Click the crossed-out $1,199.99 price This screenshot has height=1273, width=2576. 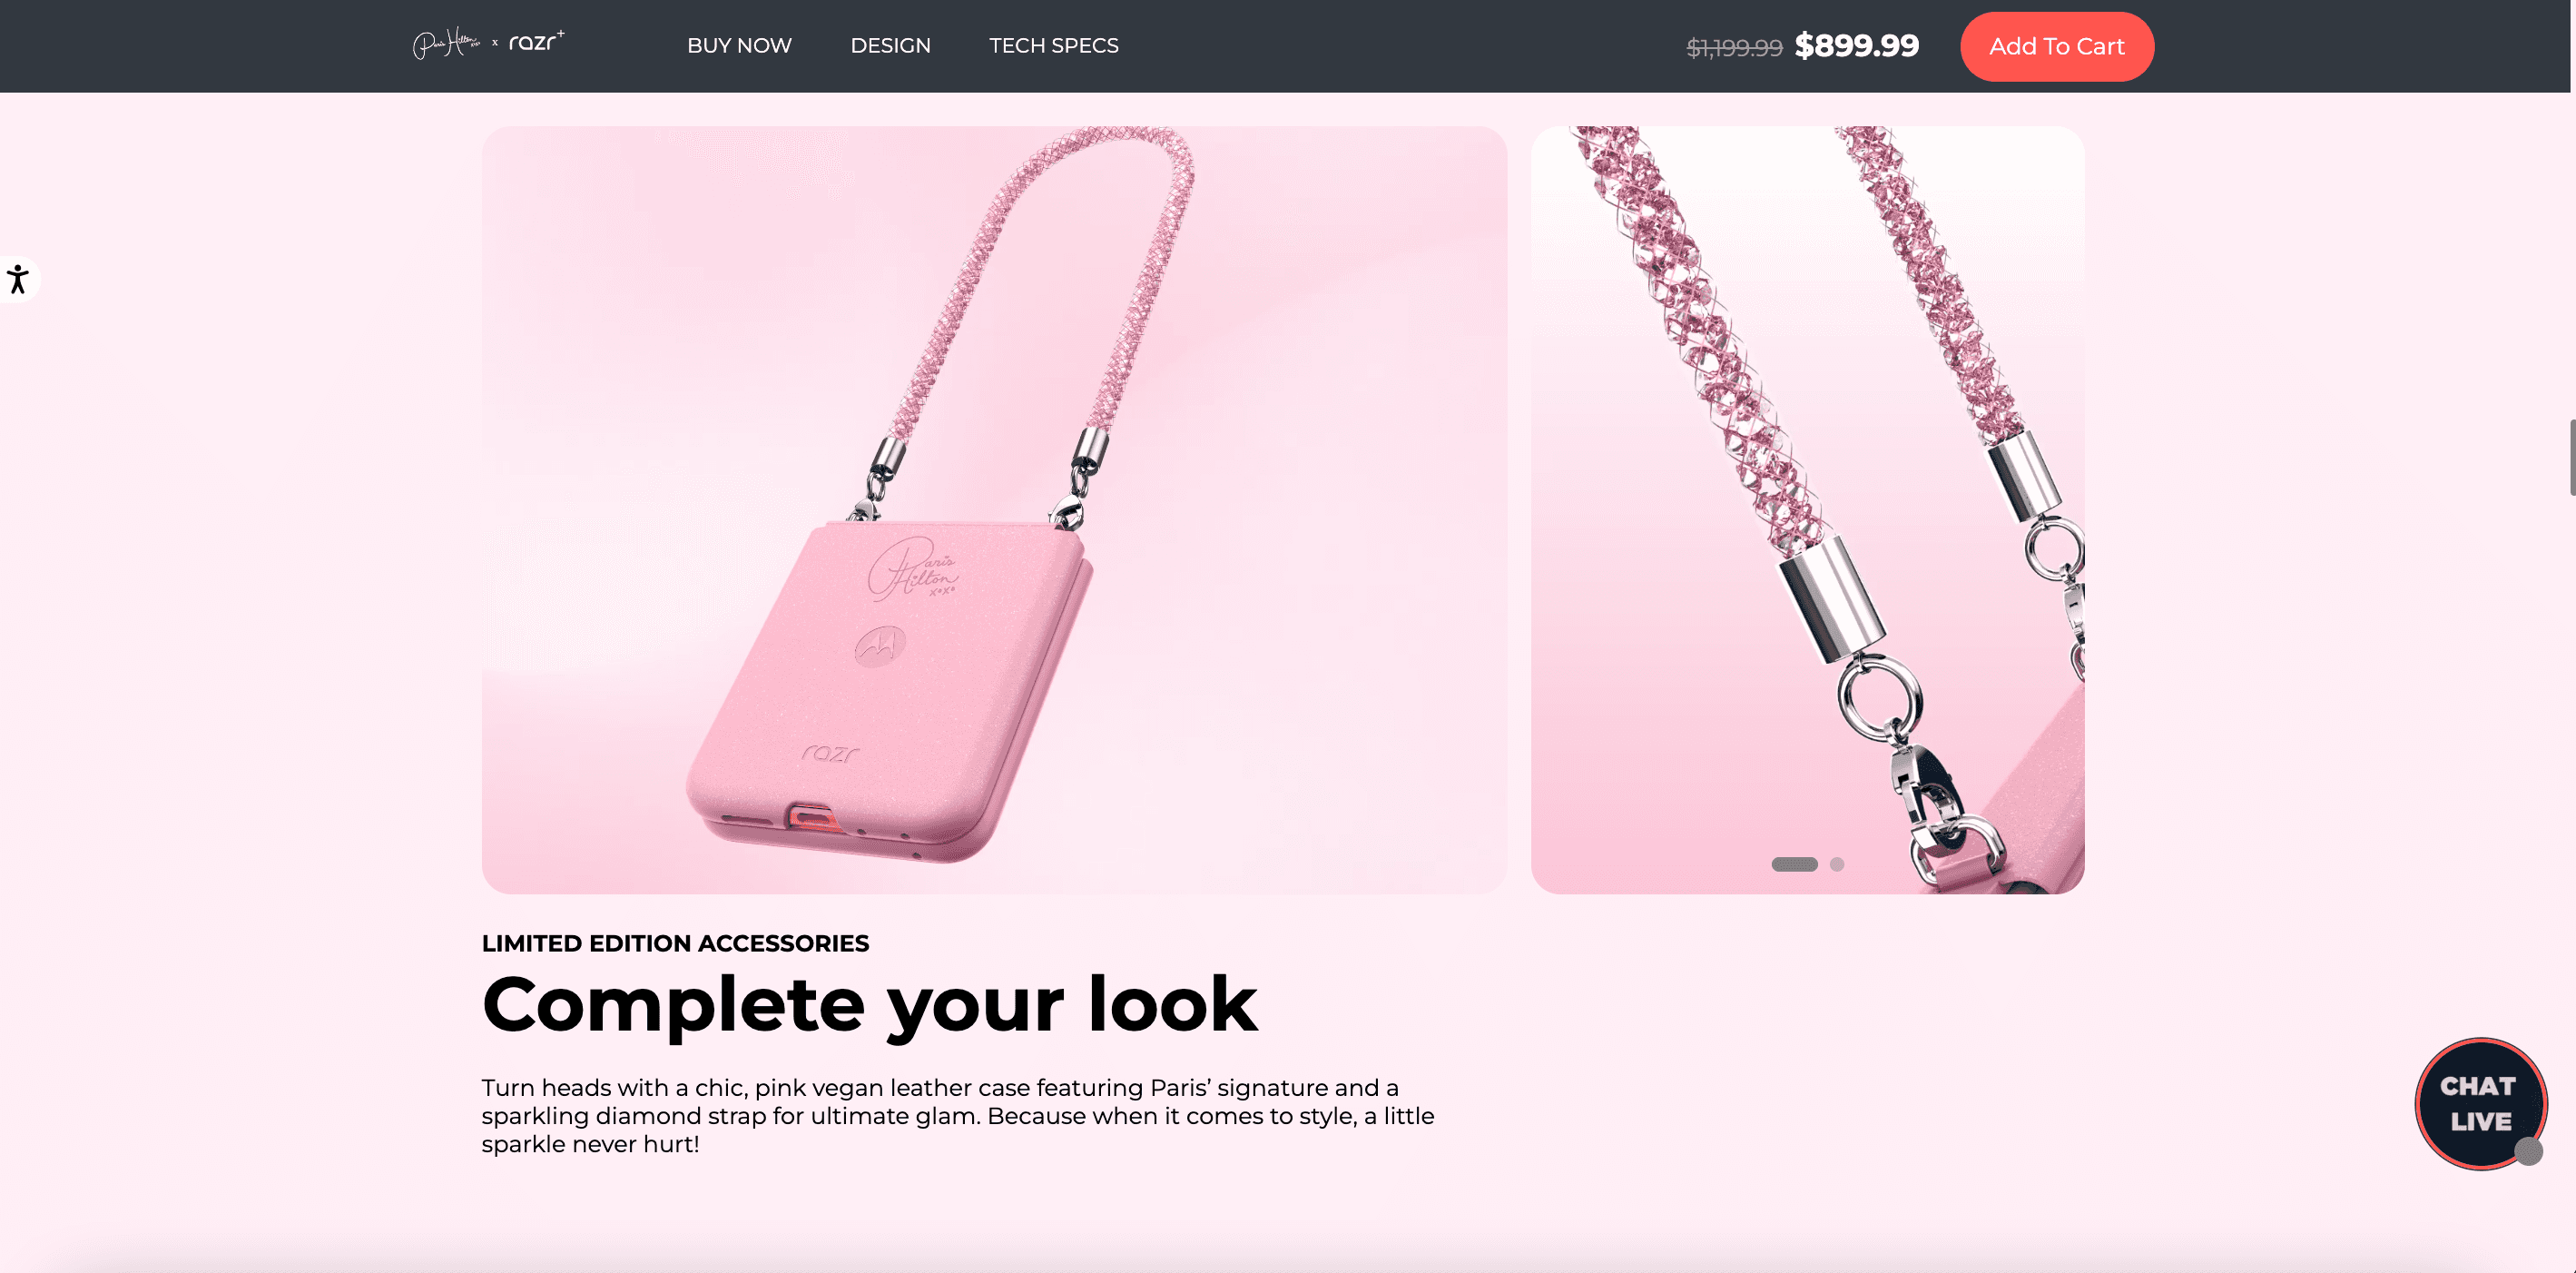pyautogui.click(x=1734, y=47)
